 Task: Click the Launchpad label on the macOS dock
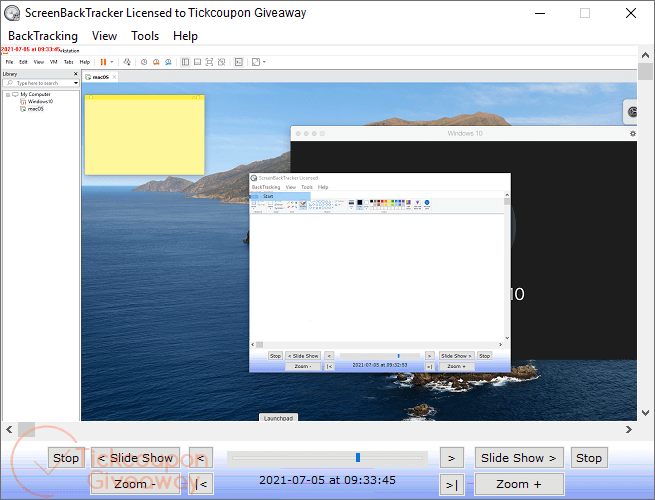pos(278,418)
